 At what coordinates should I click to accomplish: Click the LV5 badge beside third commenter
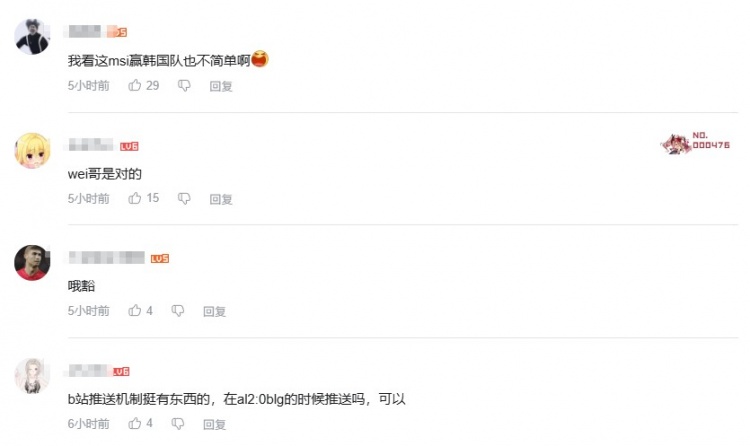click(160, 259)
